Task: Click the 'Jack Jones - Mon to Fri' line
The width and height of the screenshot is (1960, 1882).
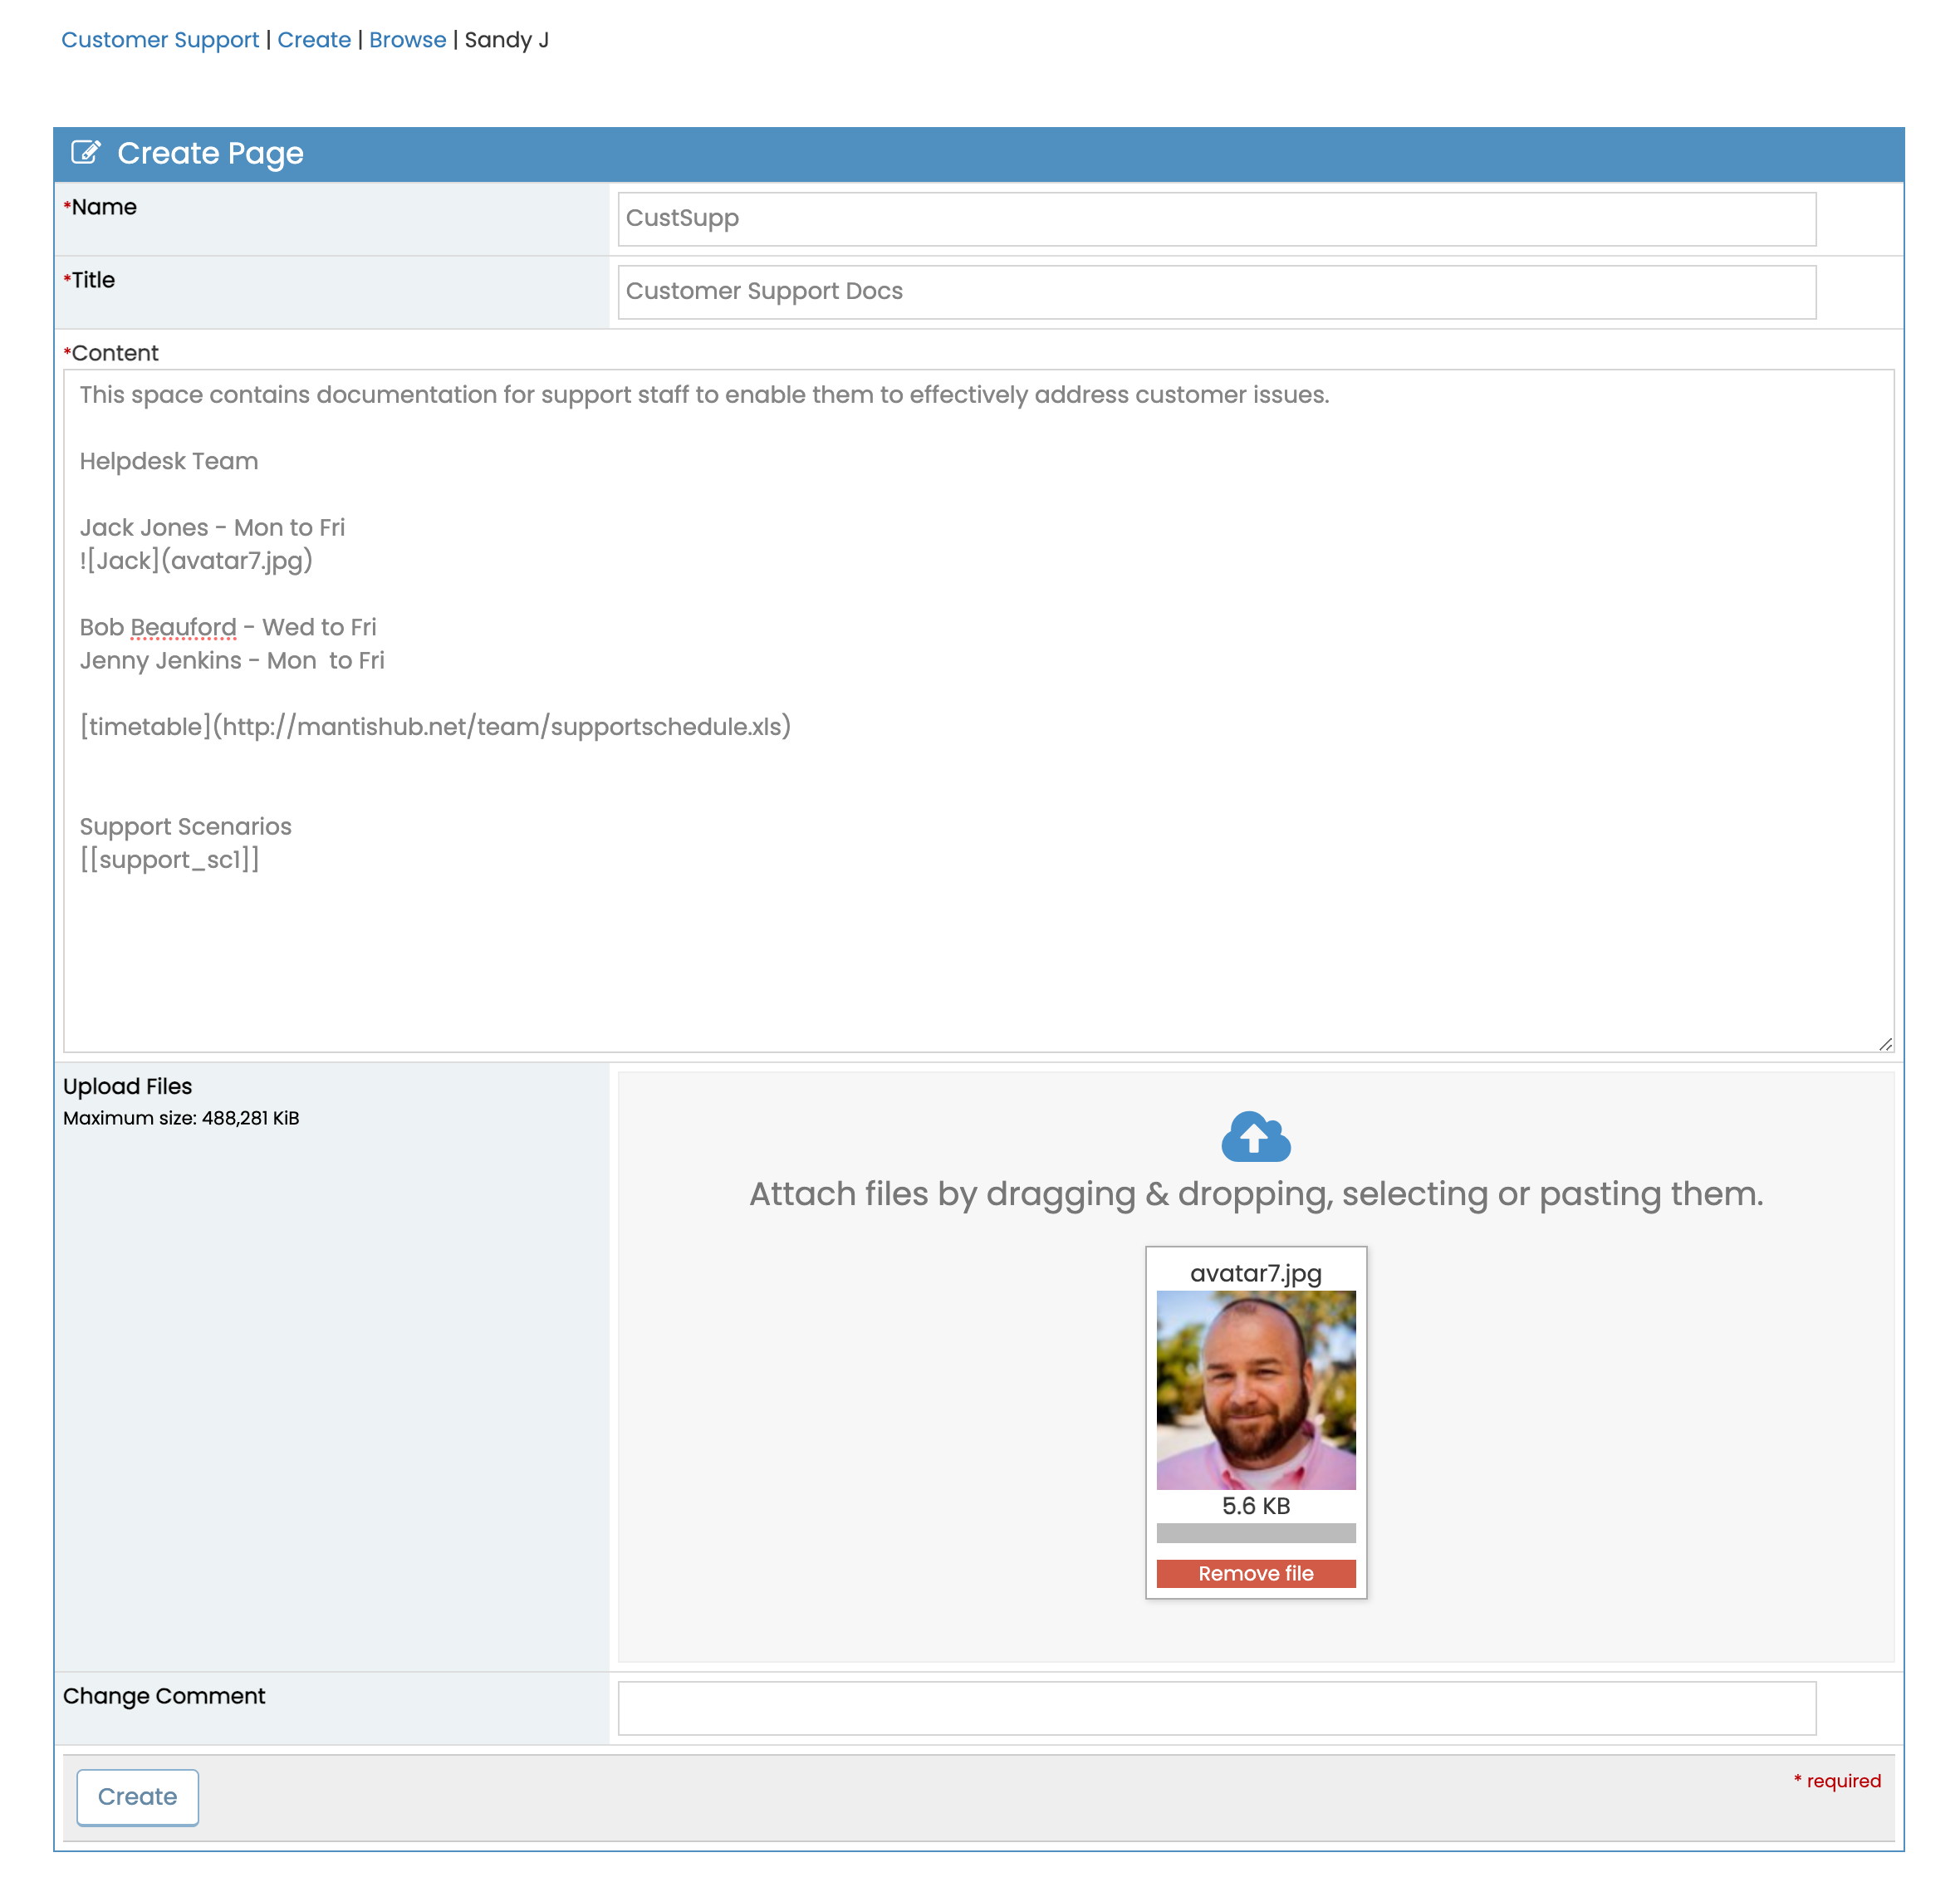Action: (212, 528)
